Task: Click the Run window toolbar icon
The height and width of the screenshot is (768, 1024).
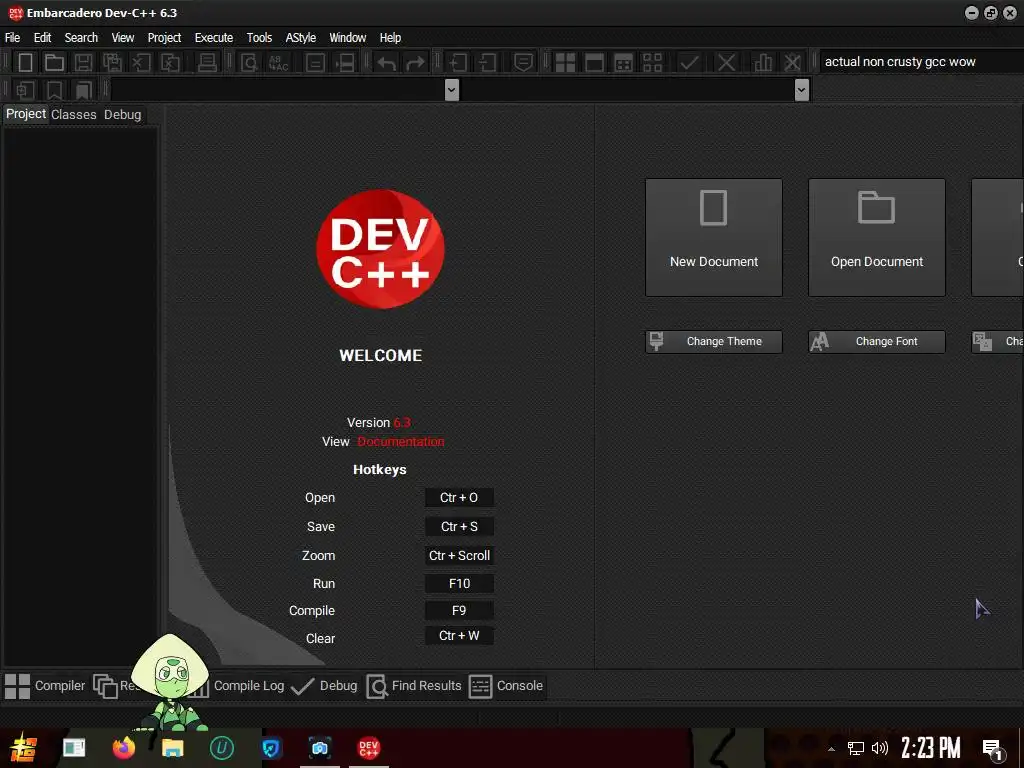Action: [x=594, y=63]
